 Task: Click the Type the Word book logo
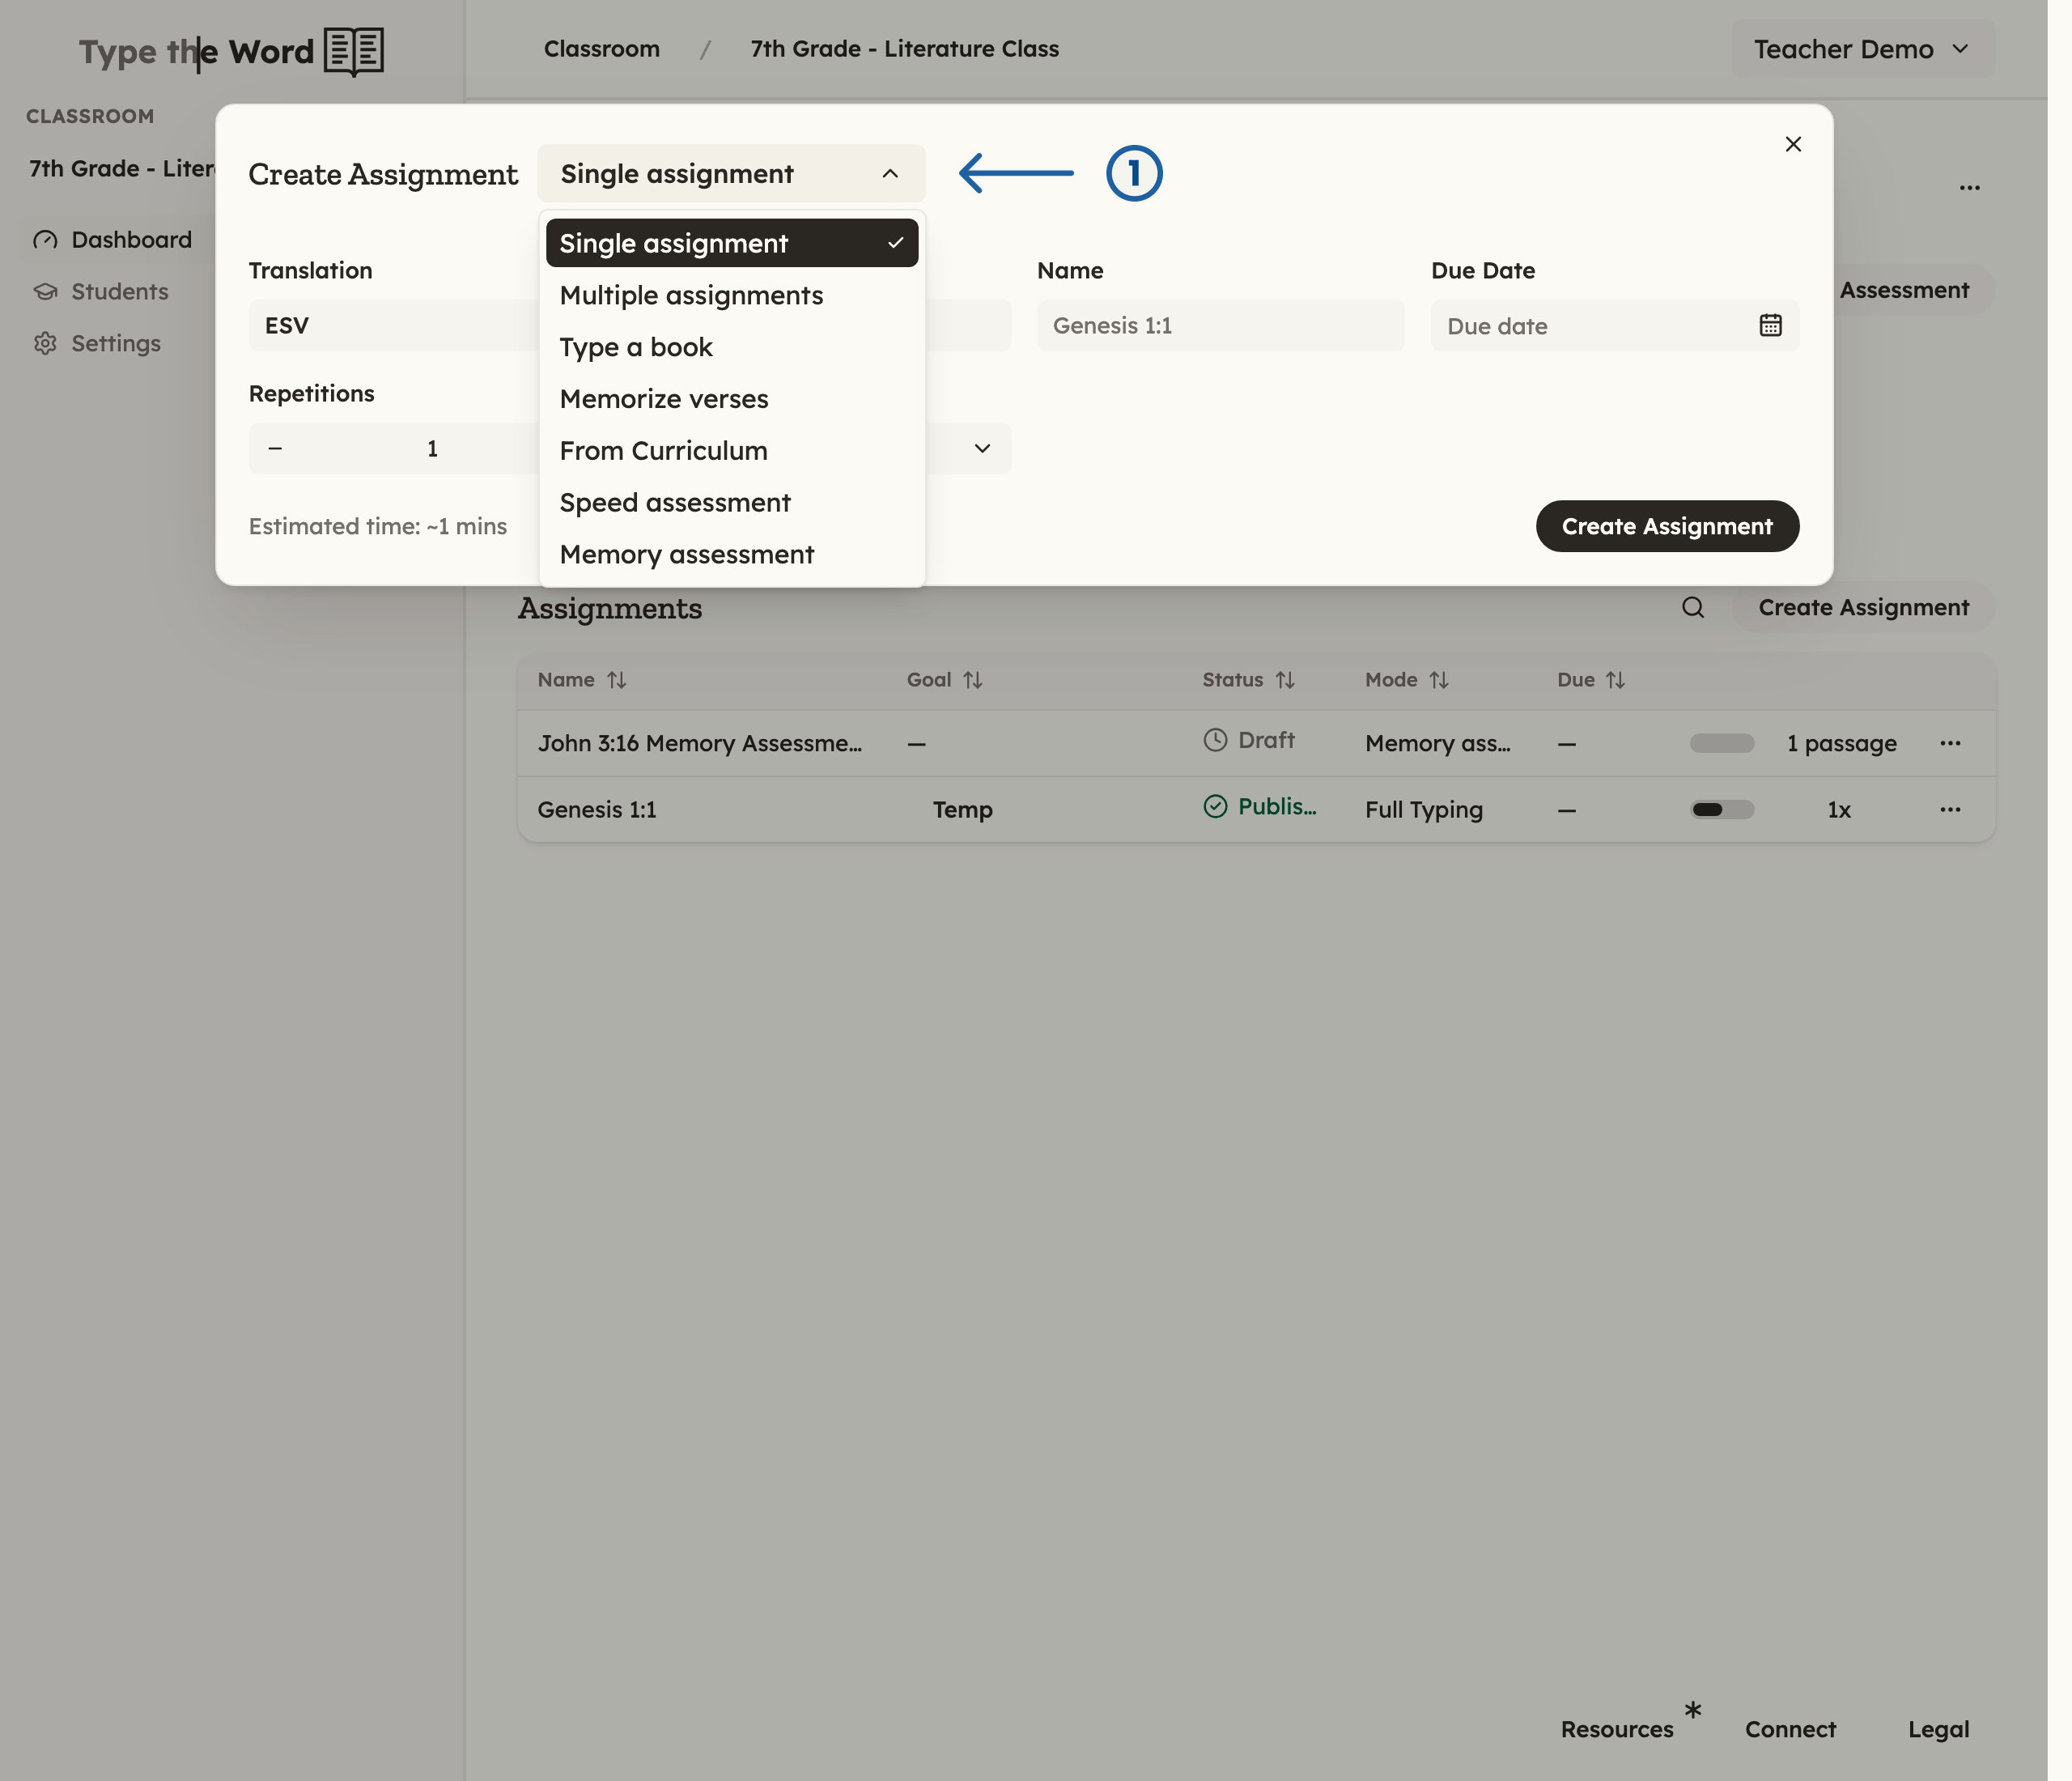(354, 51)
